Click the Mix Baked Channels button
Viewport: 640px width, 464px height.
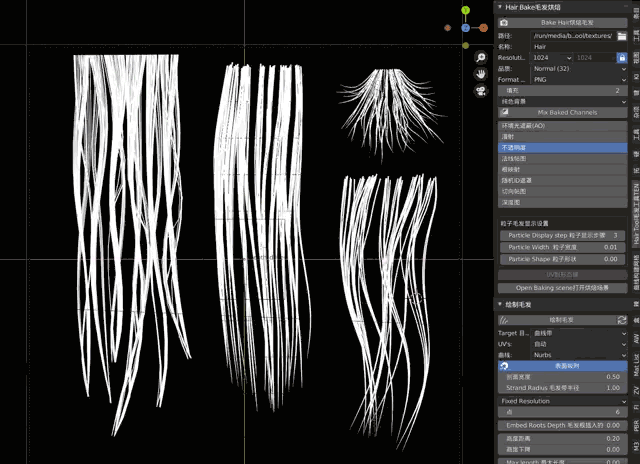pos(563,112)
